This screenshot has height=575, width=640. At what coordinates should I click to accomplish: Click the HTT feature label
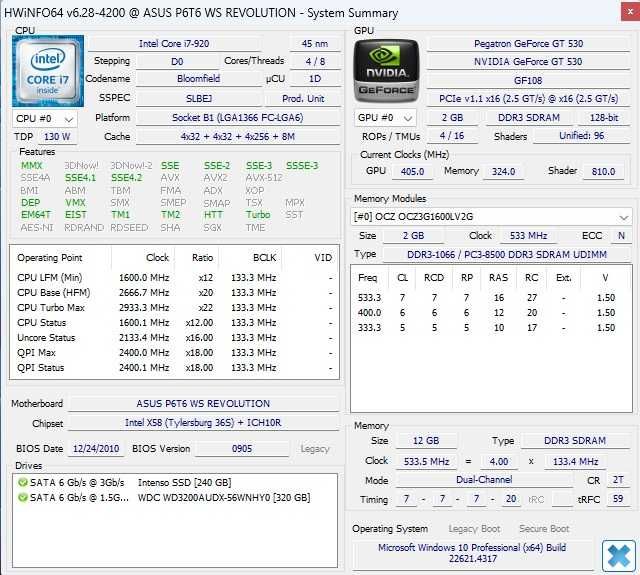(213, 215)
